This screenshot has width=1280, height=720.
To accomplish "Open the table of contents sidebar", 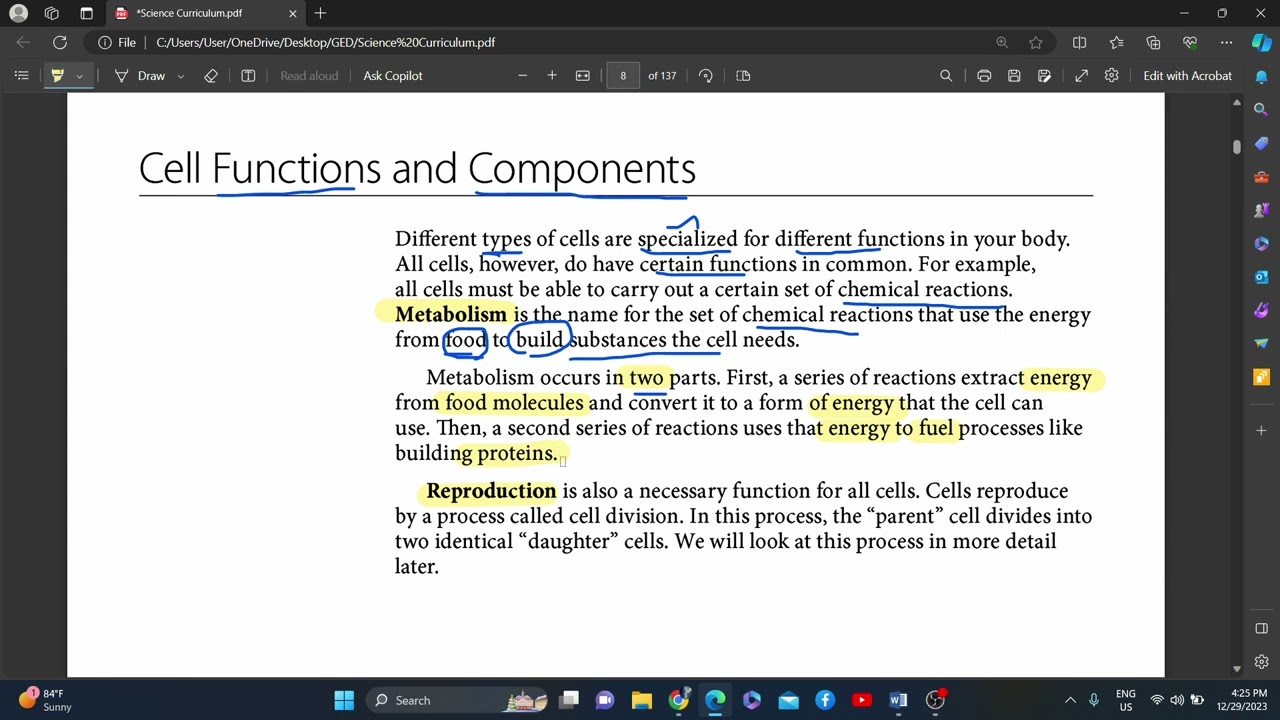I will tap(21, 76).
